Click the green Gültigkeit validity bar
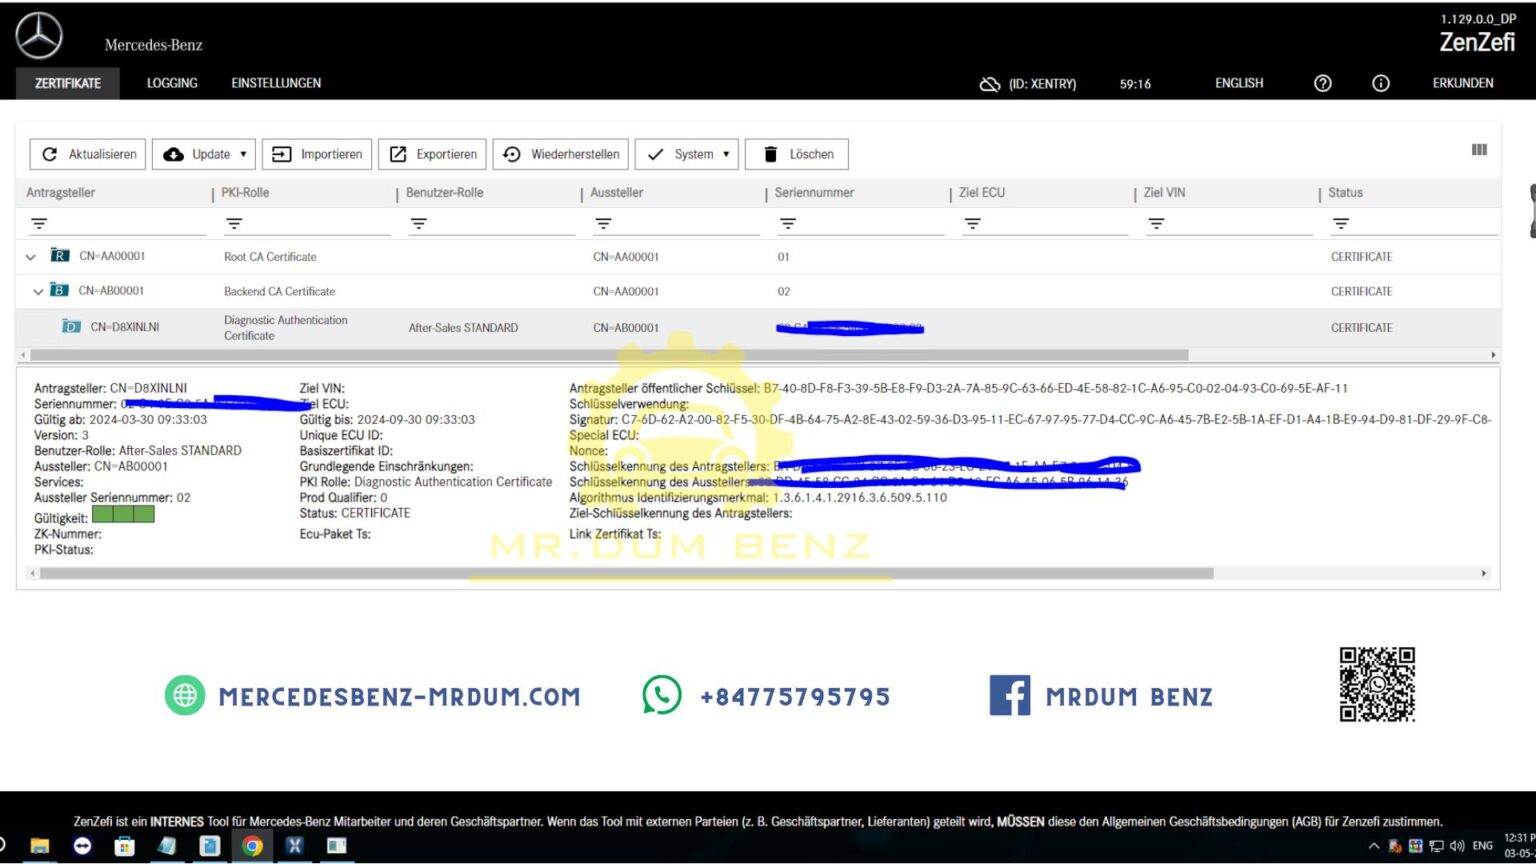 pos(122,513)
